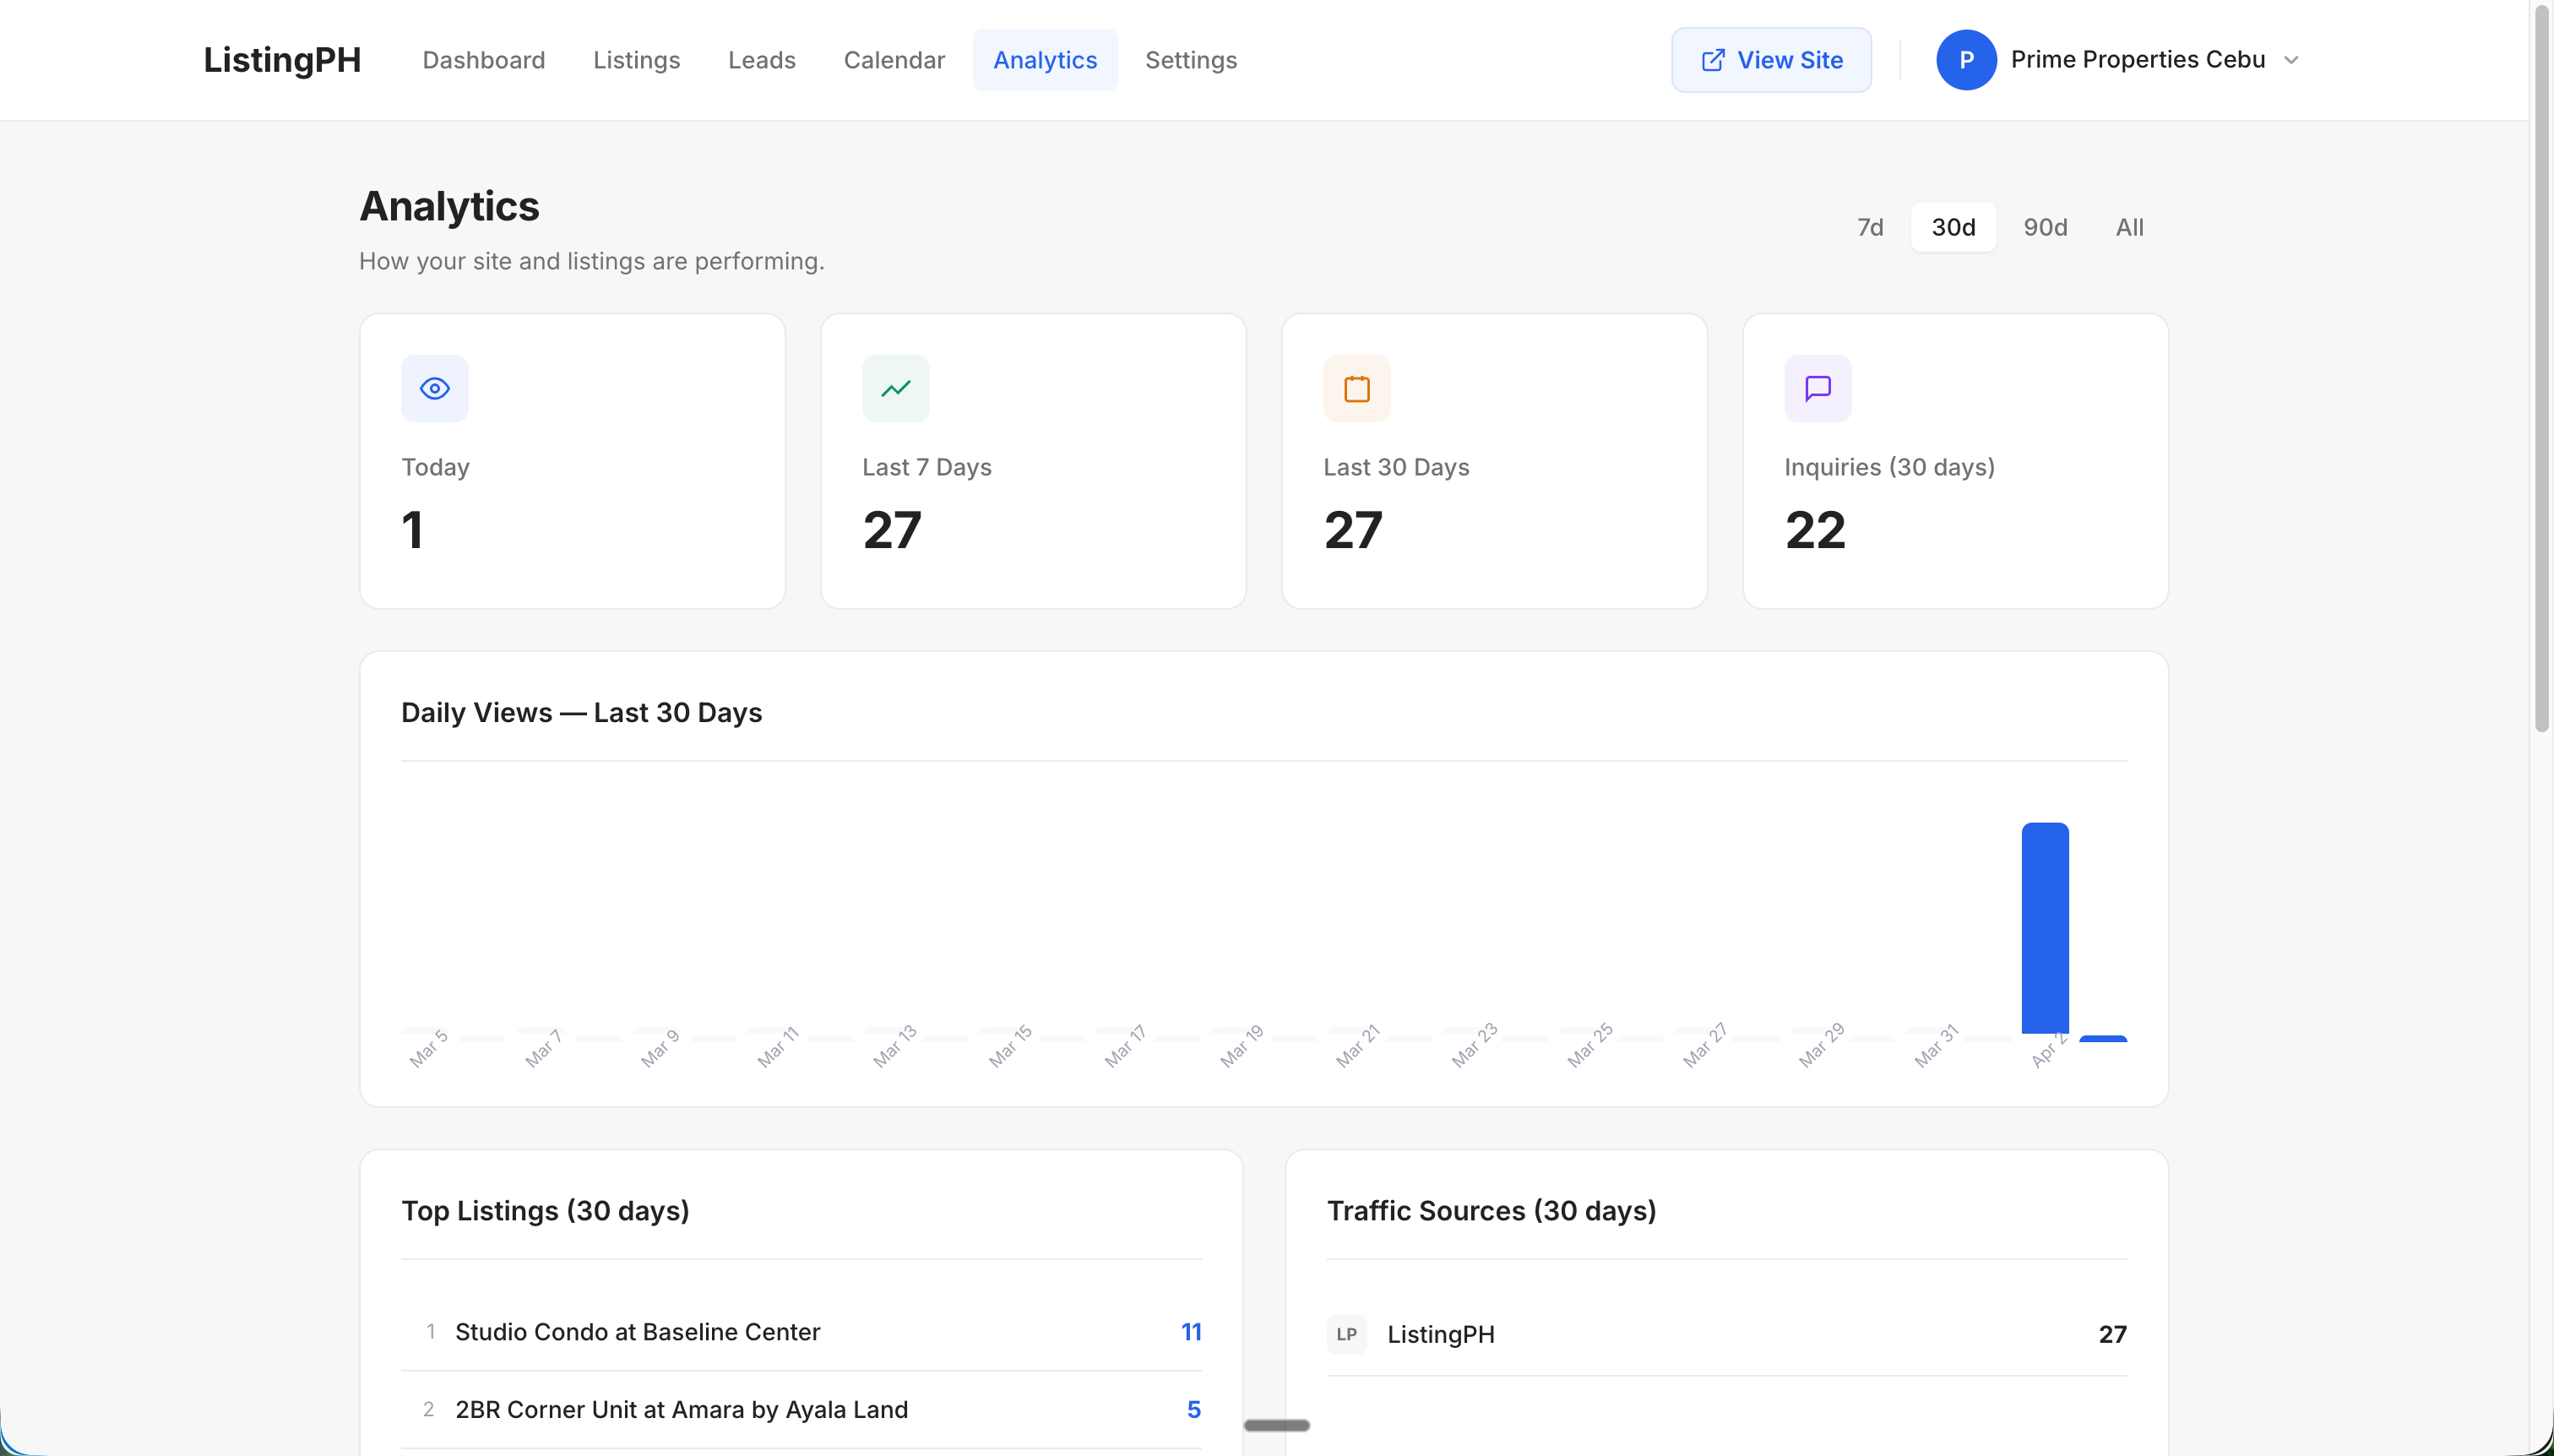The height and width of the screenshot is (1456, 2554).
Task: Click the View Site button
Action: tap(1770, 60)
